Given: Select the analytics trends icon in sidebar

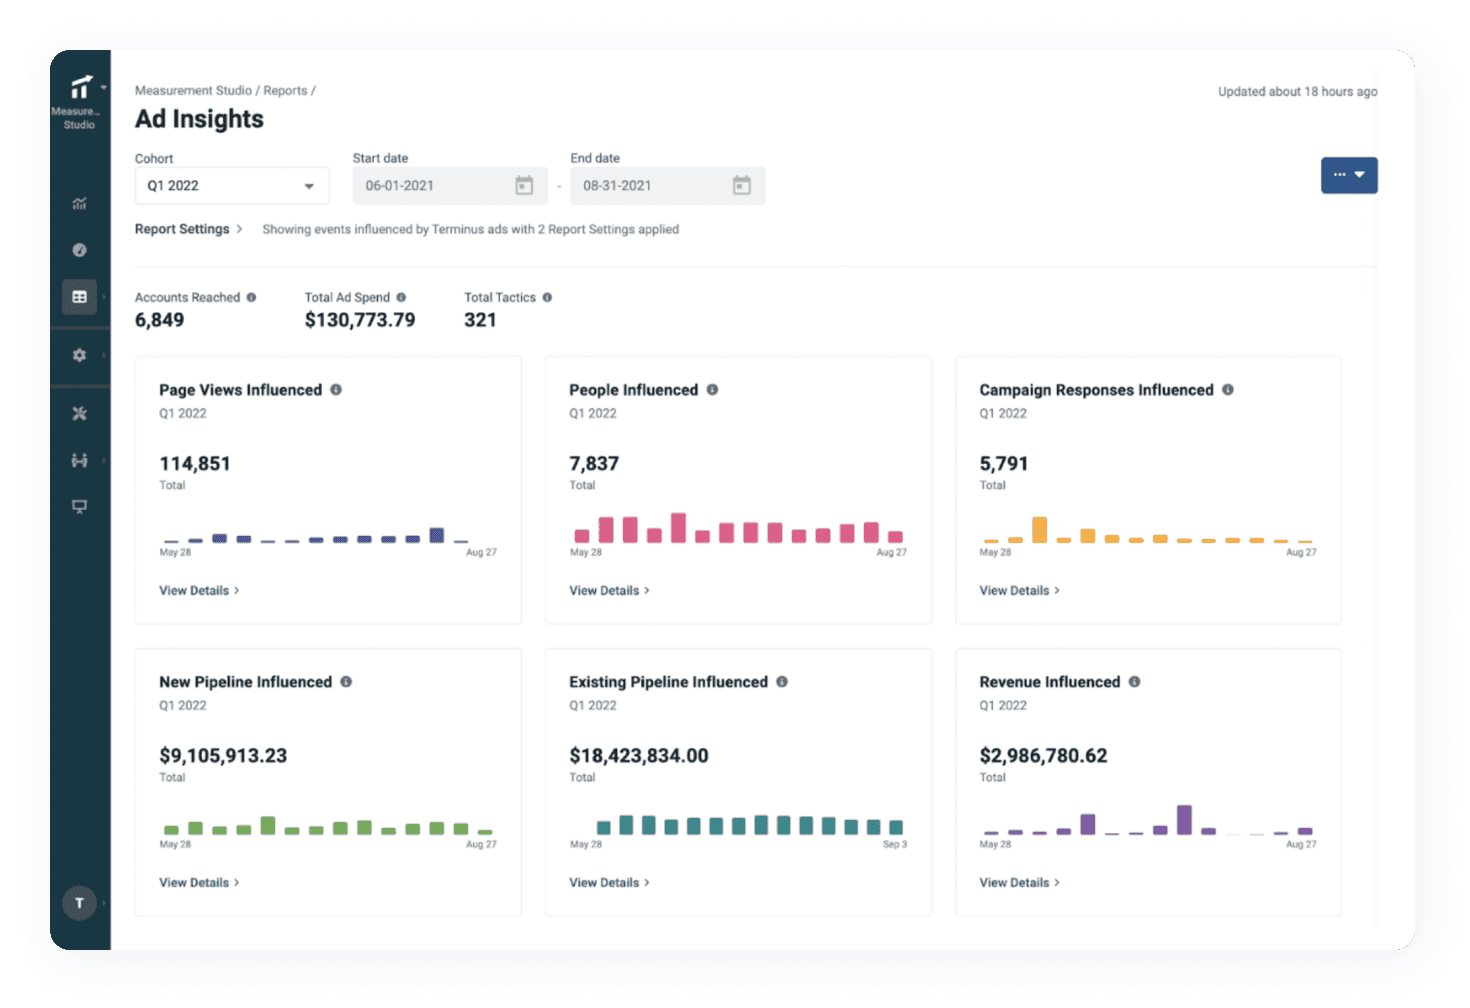Looking at the screenshot, I should point(80,203).
